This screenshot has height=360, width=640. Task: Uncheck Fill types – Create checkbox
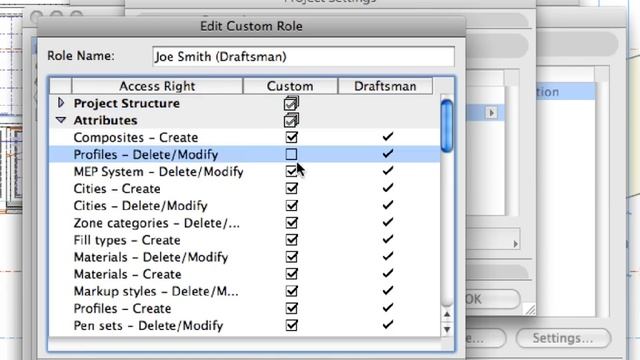[x=291, y=240]
